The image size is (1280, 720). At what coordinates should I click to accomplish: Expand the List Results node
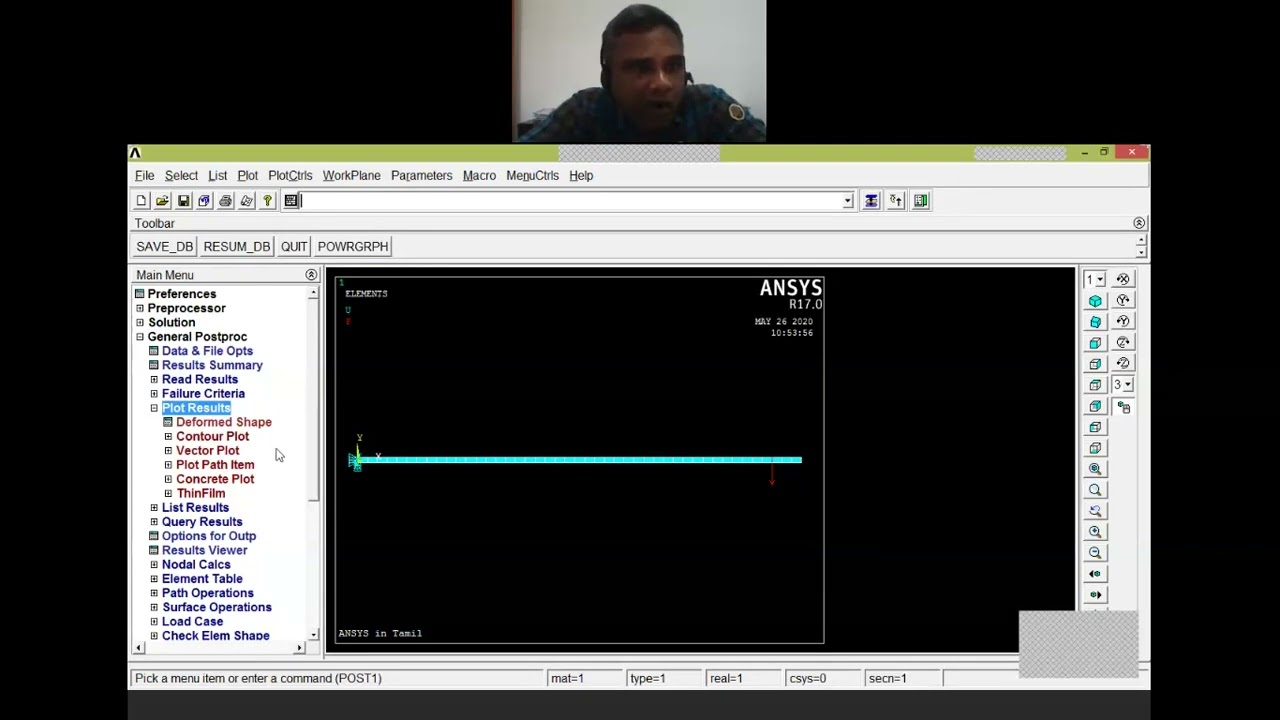[154, 508]
